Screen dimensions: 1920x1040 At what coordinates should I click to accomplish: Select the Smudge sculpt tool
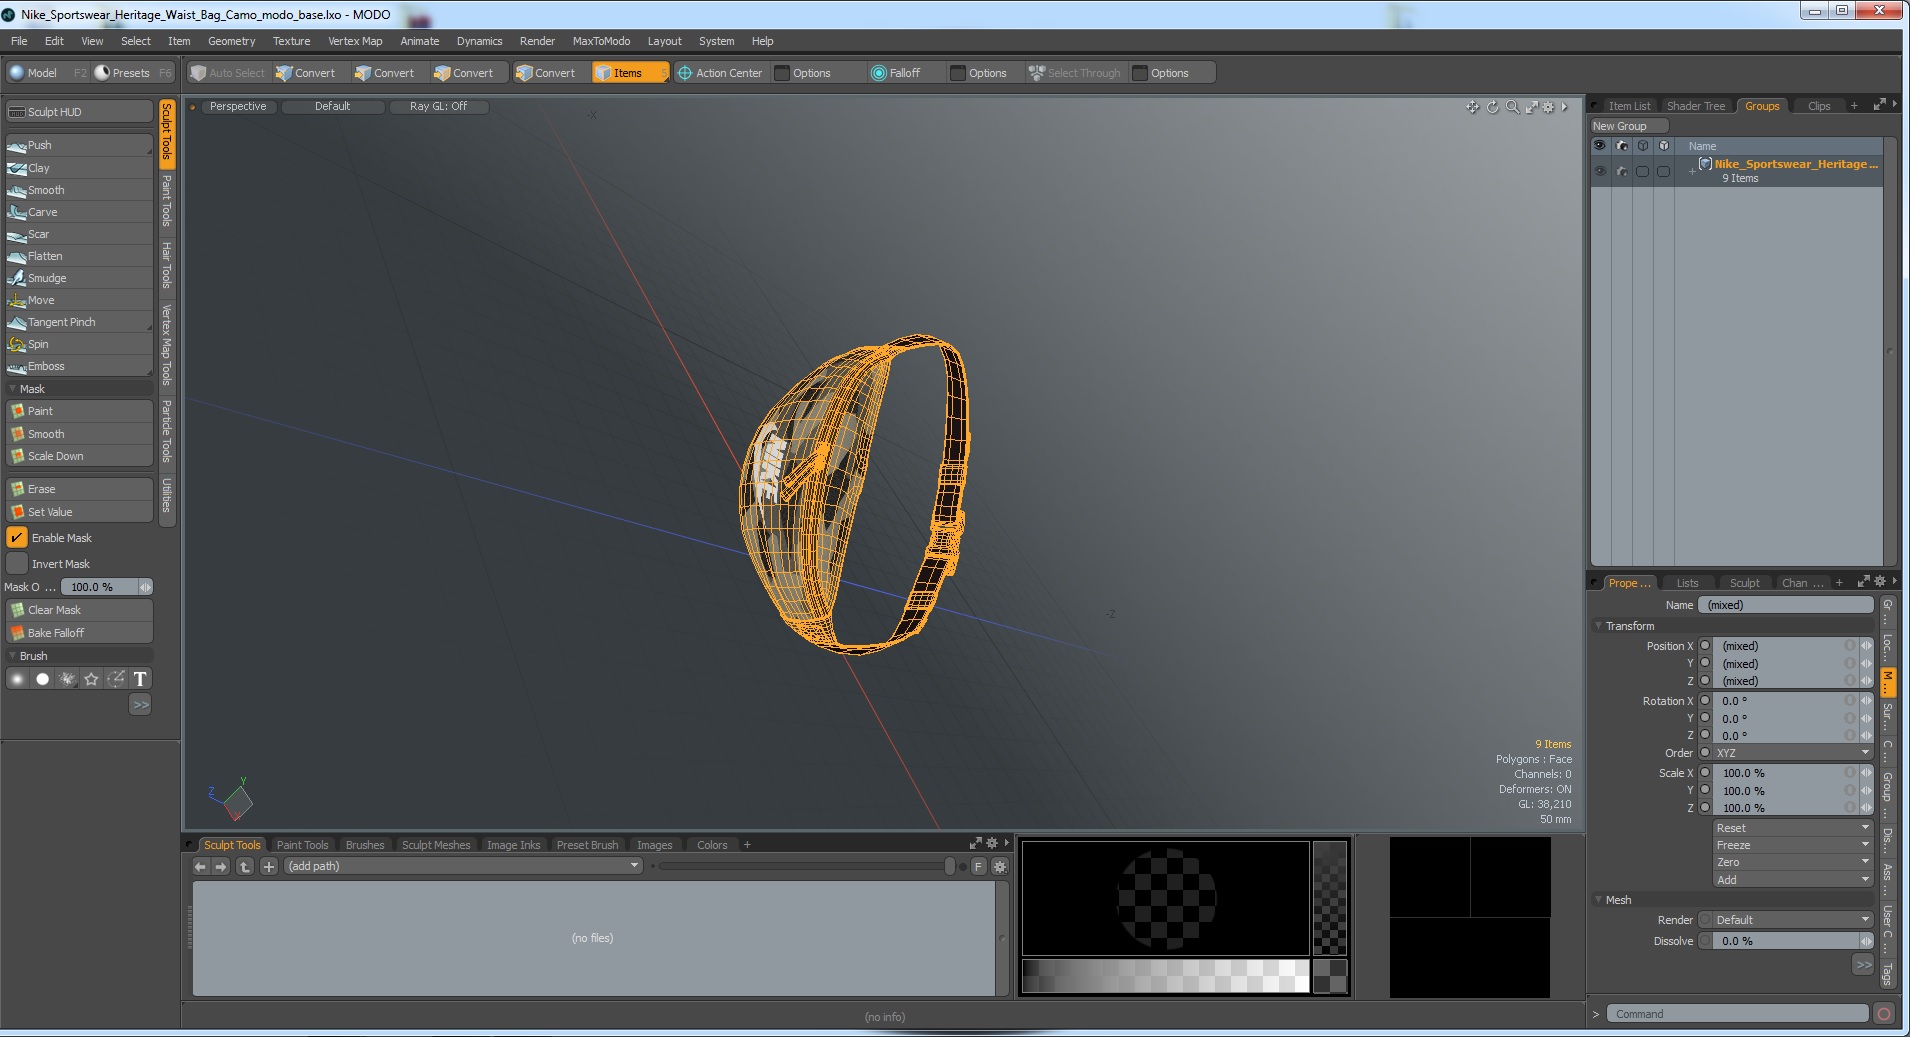coord(79,279)
